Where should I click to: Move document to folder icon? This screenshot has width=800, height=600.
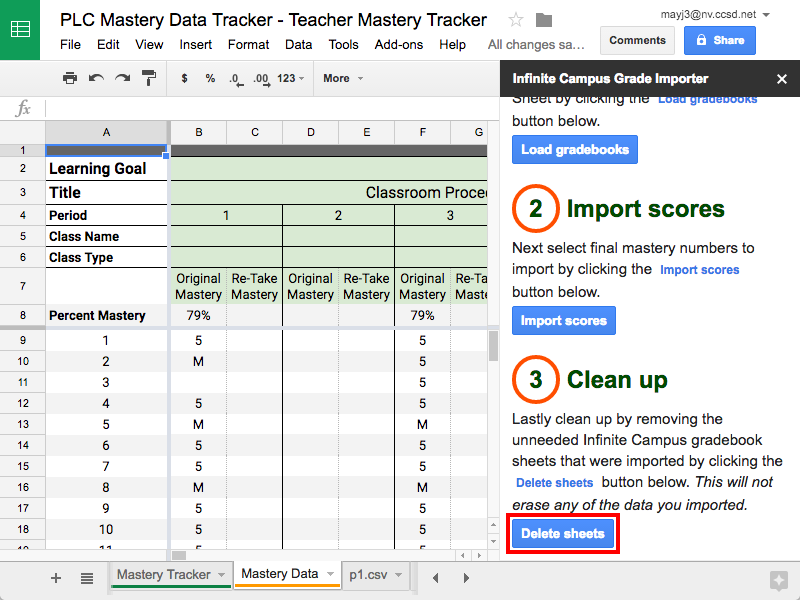(x=544, y=20)
